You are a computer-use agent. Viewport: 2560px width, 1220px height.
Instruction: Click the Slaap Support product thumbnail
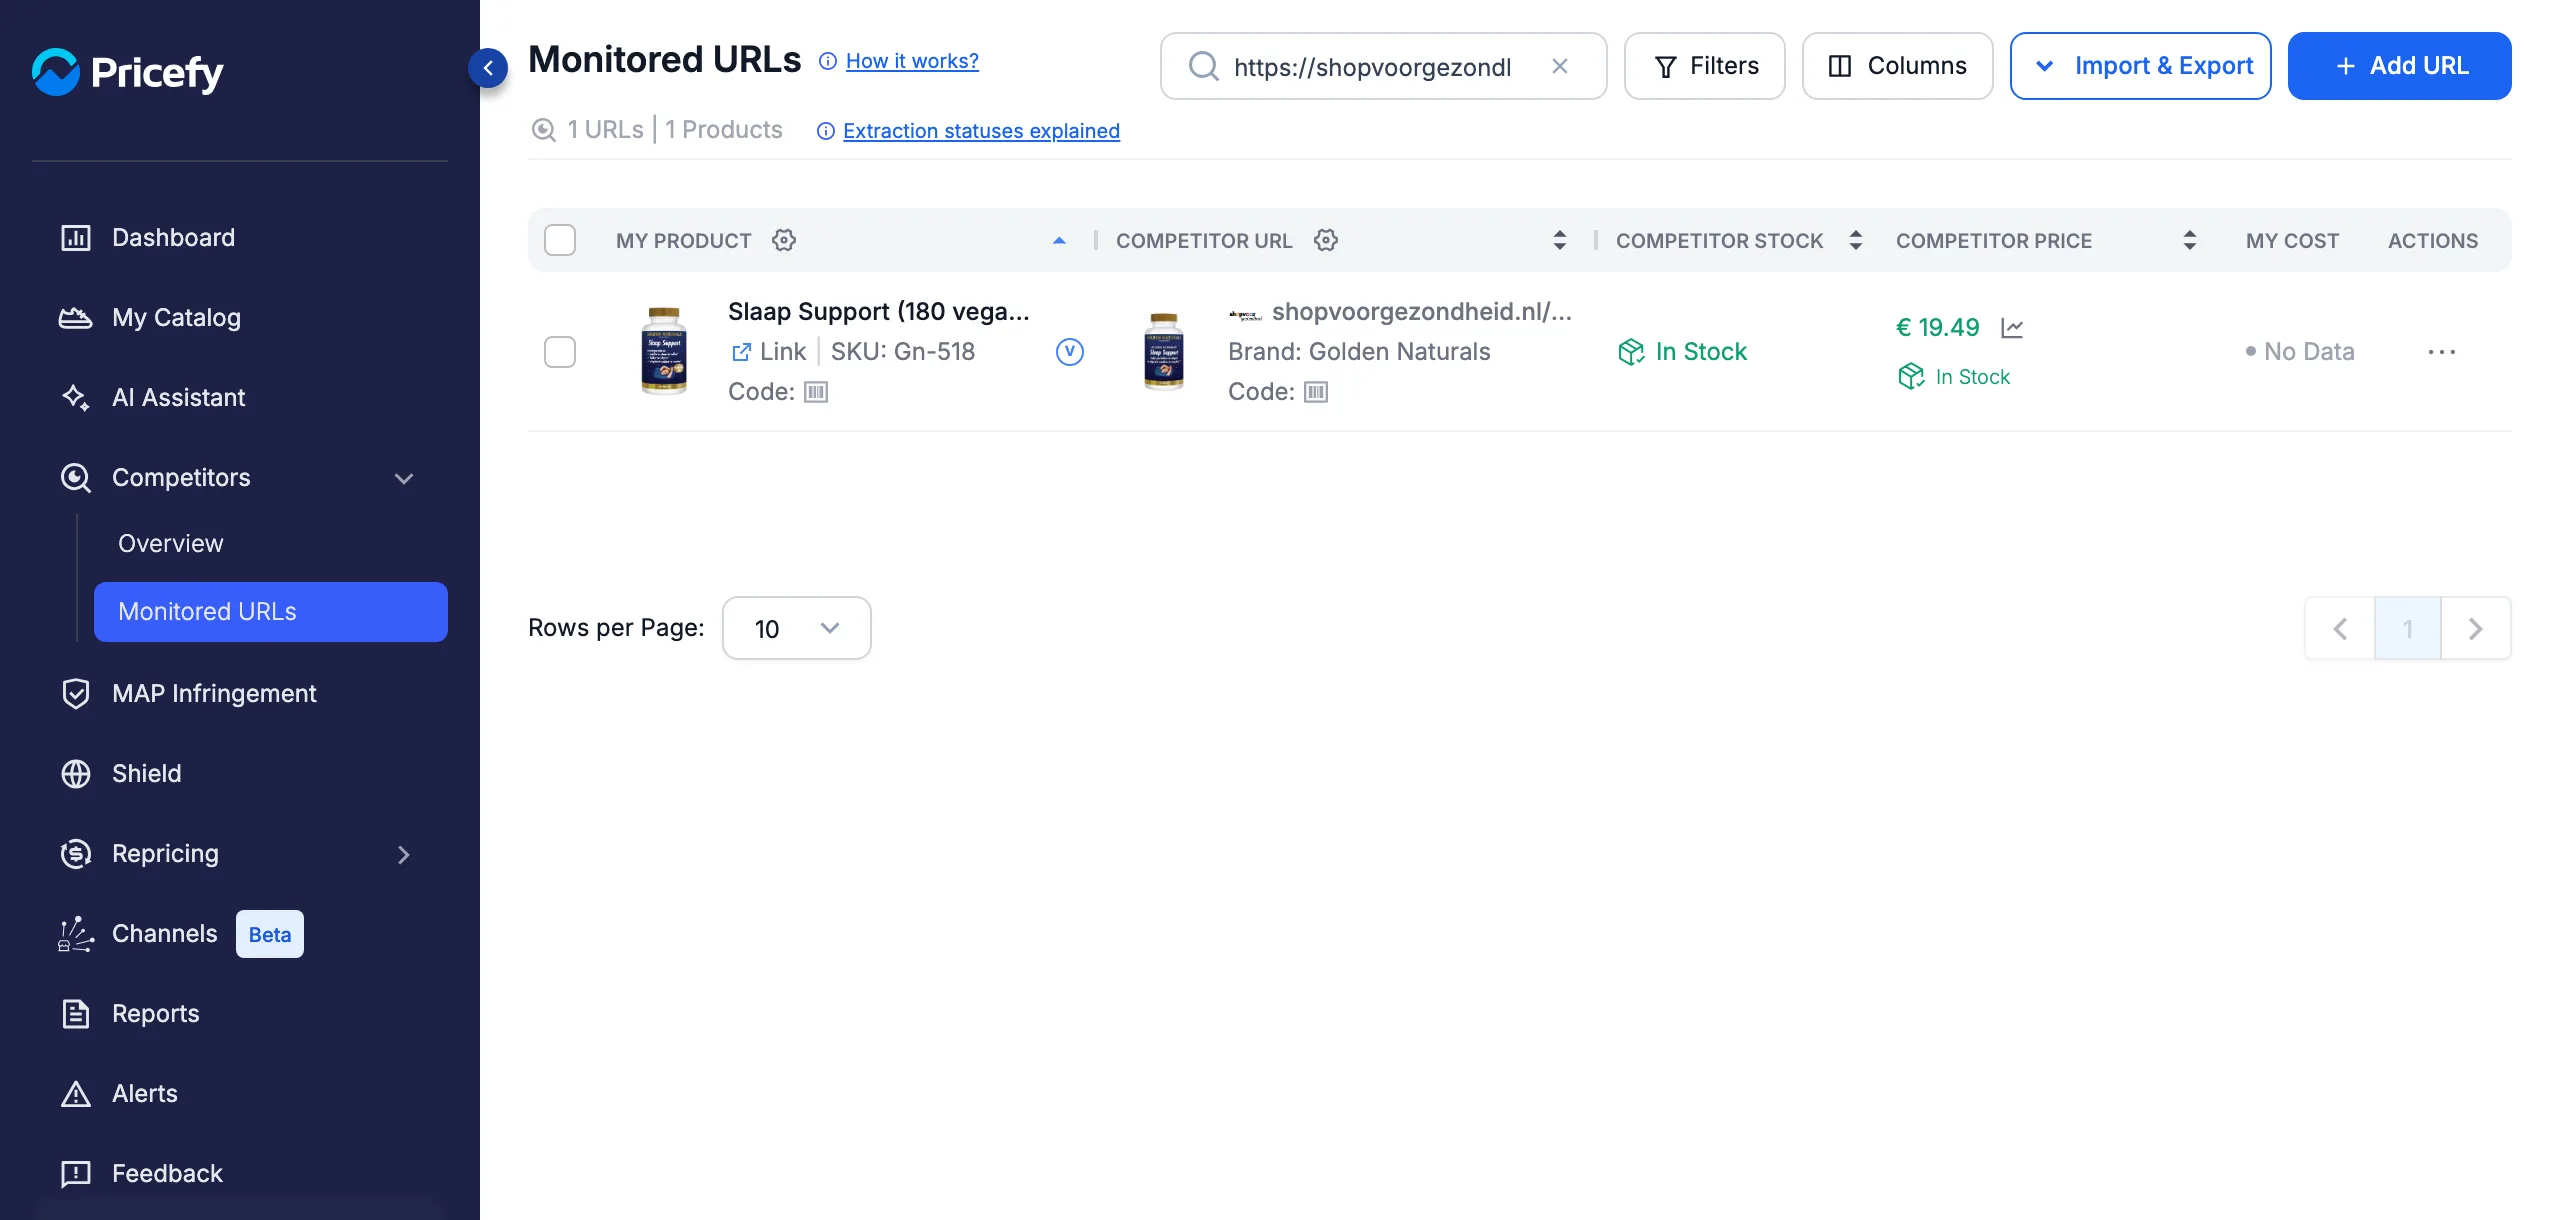[x=664, y=351]
